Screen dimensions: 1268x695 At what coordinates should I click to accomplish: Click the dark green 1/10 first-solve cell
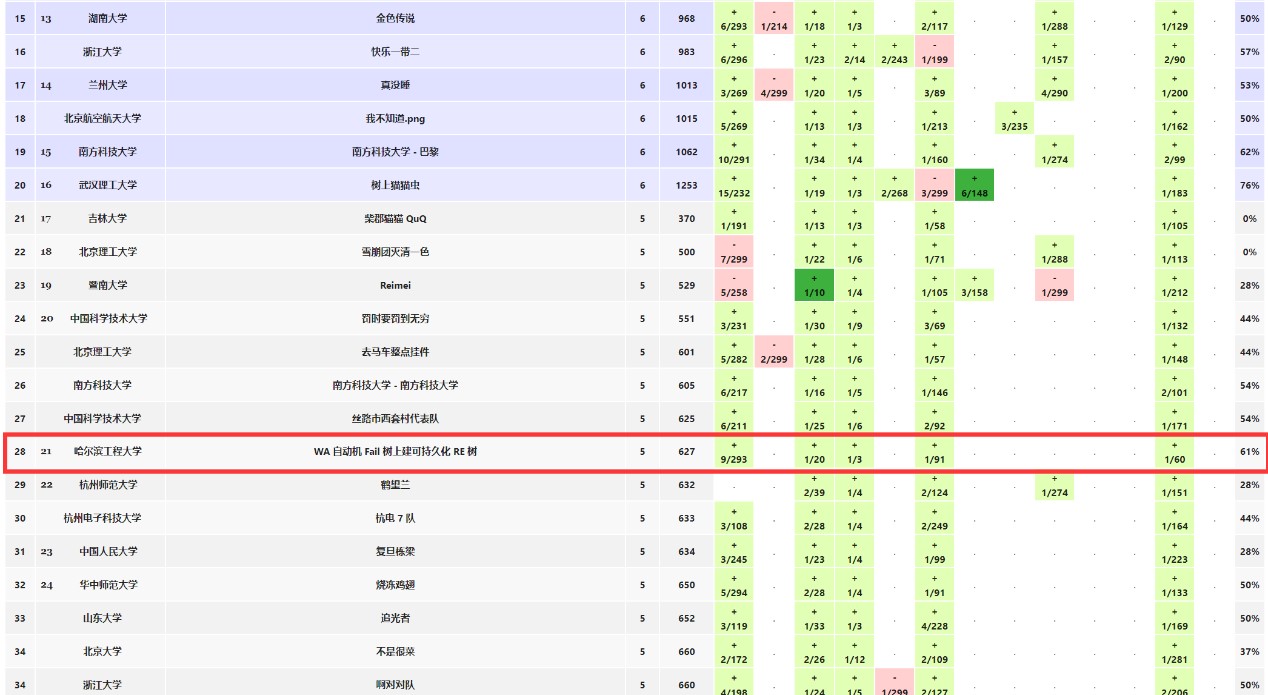point(814,285)
